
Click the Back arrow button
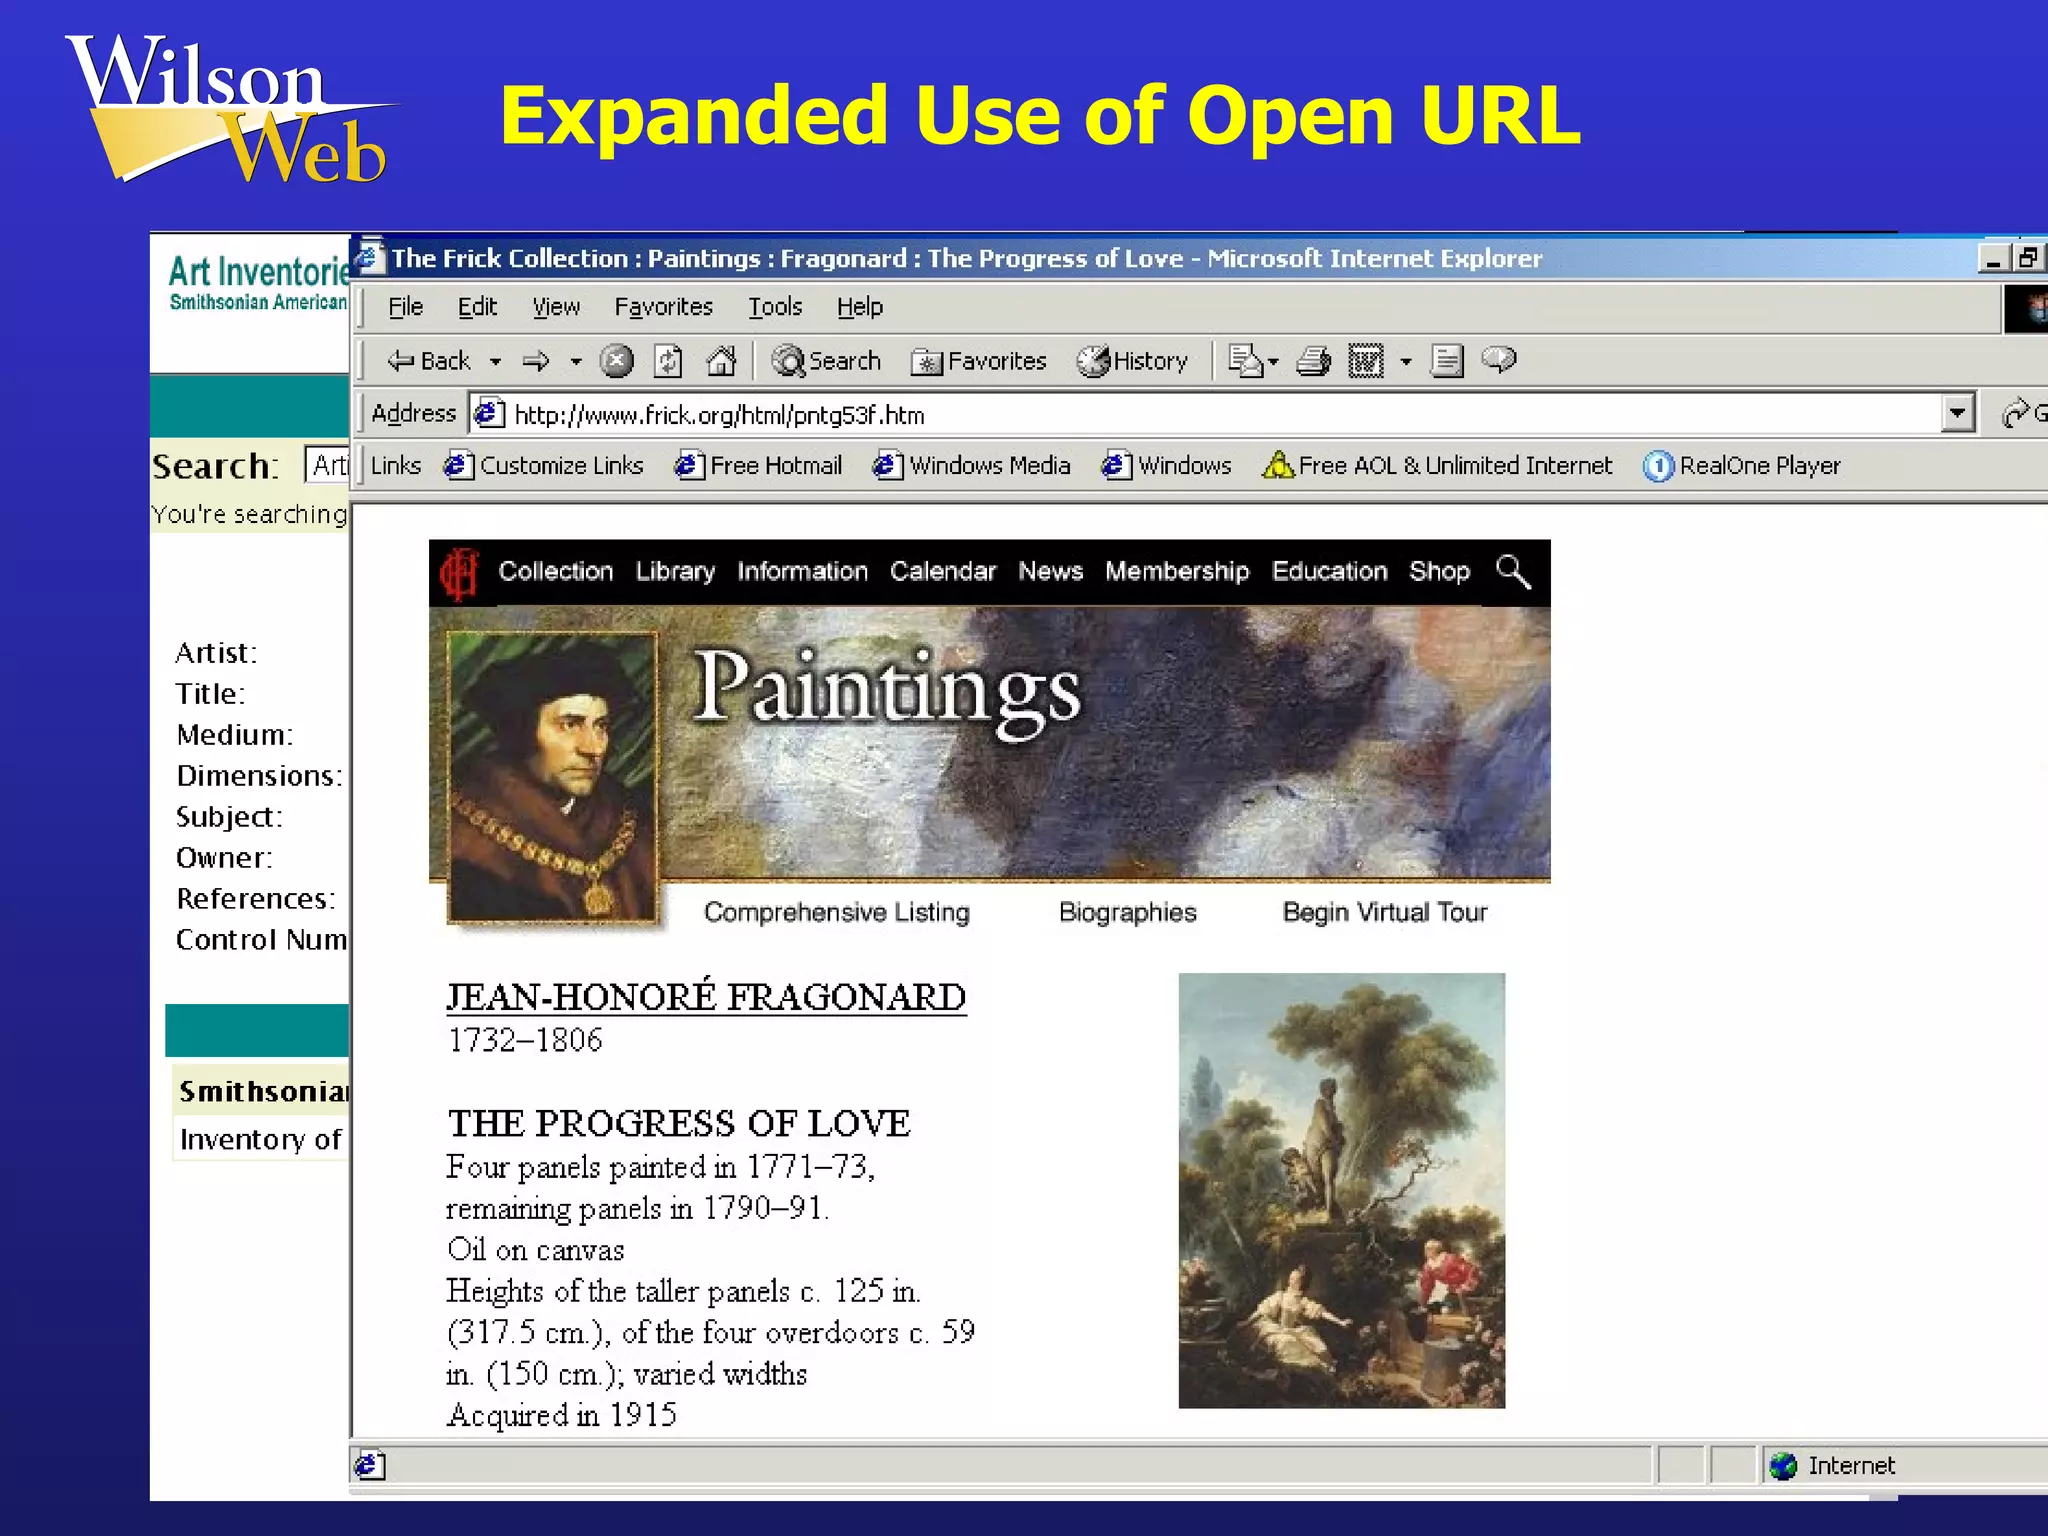(x=428, y=361)
